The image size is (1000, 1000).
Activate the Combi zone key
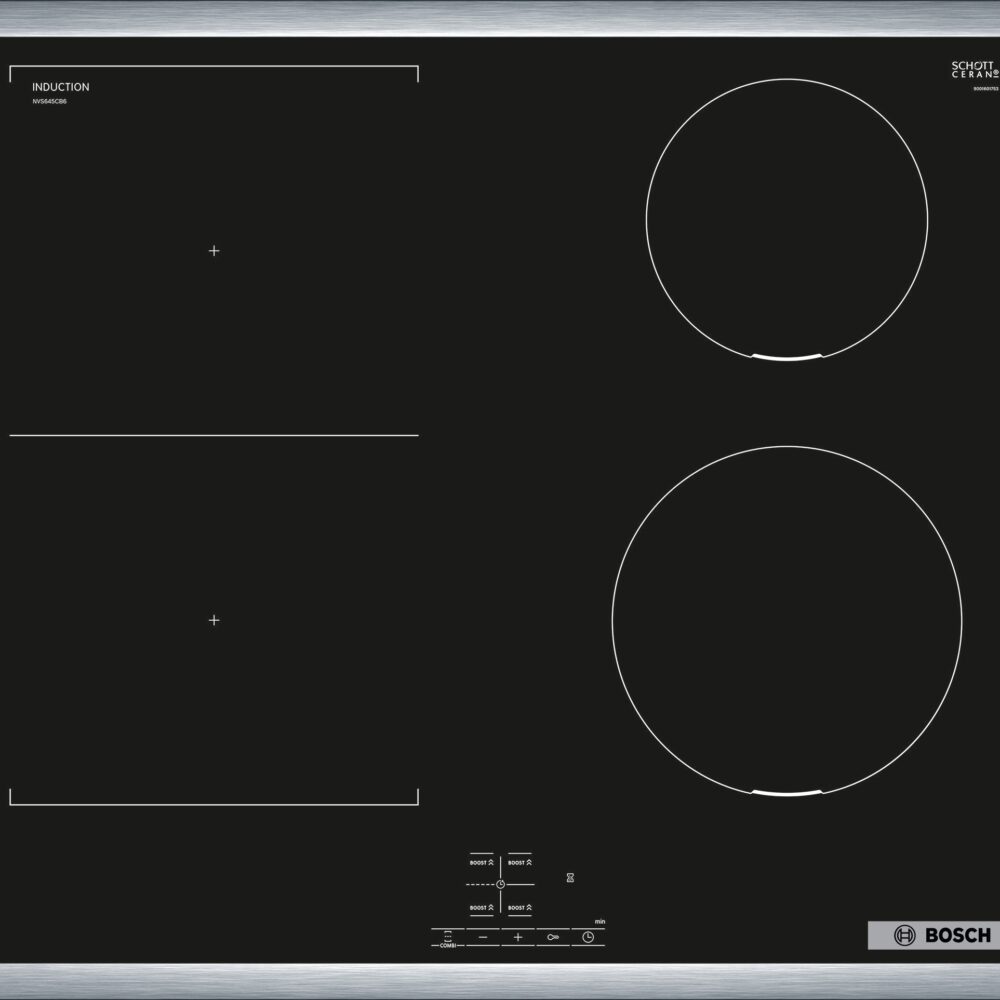[x=448, y=938]
